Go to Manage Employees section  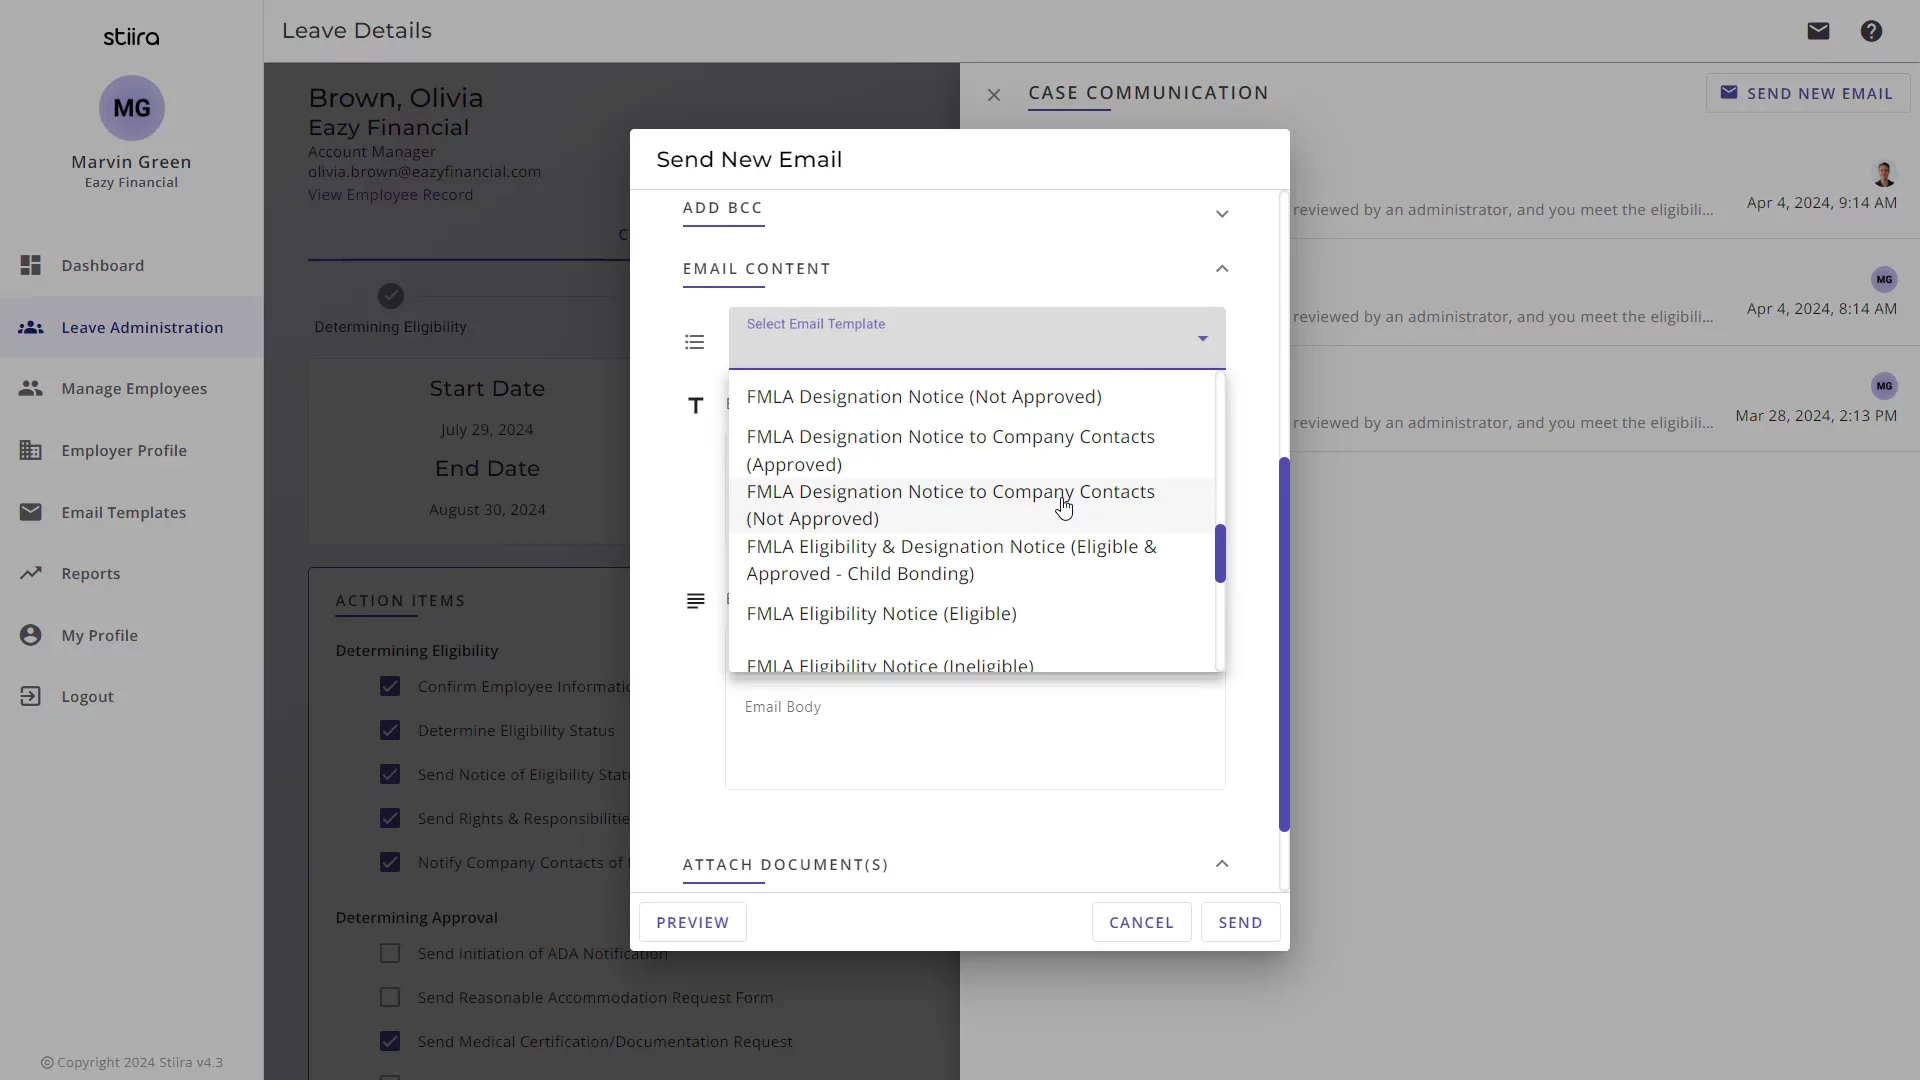point(133,388)
